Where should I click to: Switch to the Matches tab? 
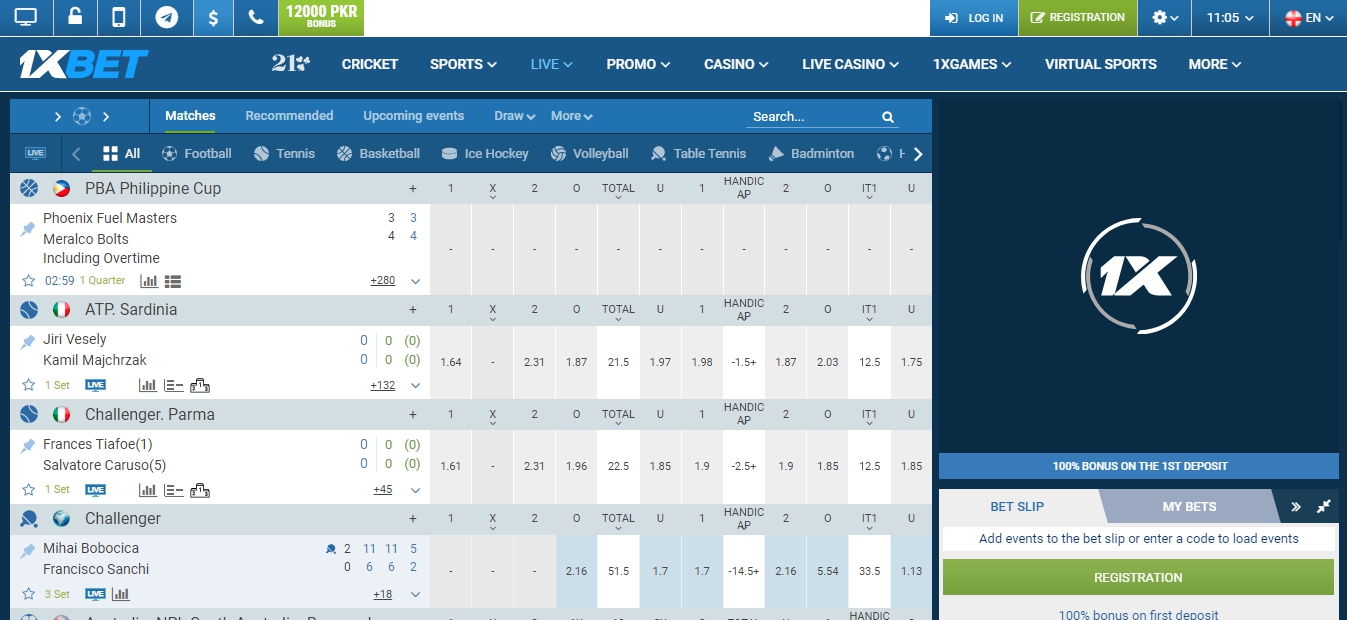(x=190, y=116)
